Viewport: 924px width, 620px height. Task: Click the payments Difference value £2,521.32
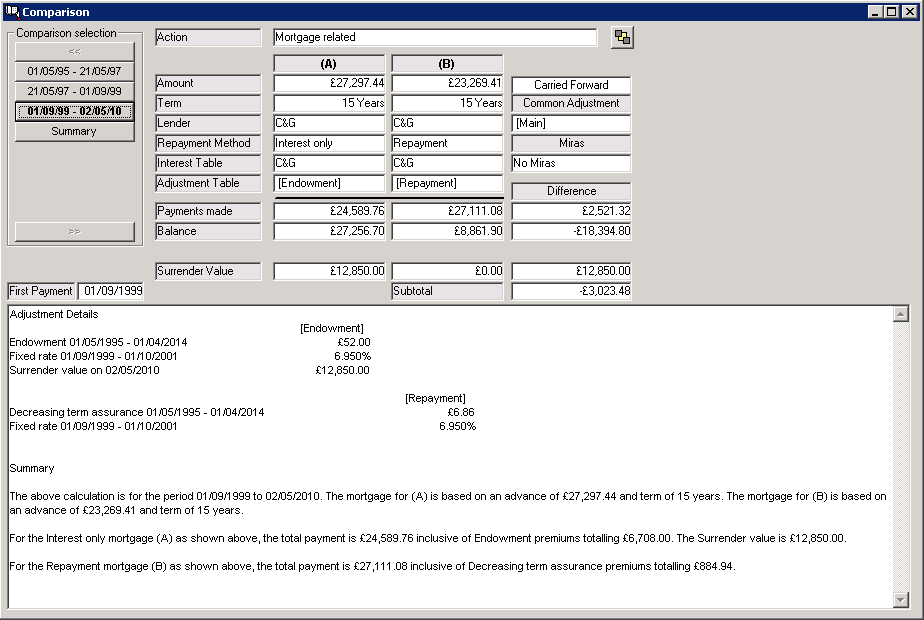(x=571, y=211)
